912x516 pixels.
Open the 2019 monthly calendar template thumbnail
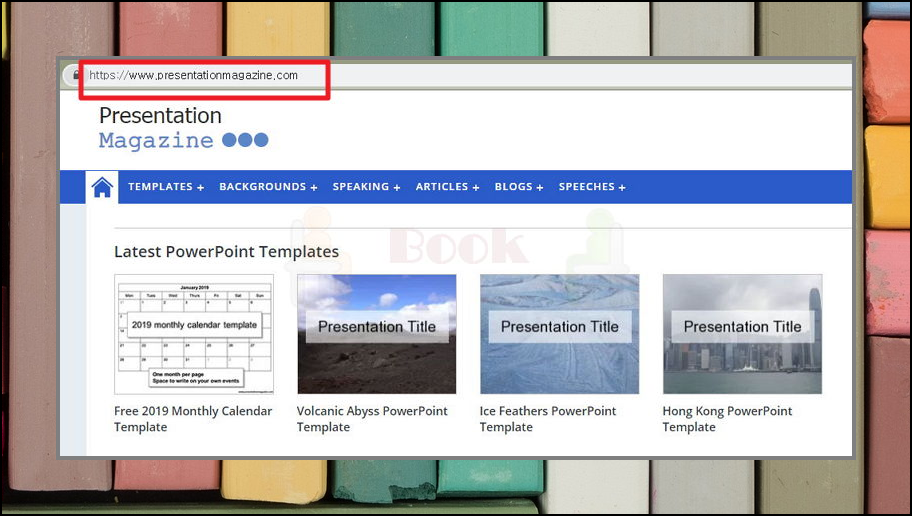[x=194, y=334]
